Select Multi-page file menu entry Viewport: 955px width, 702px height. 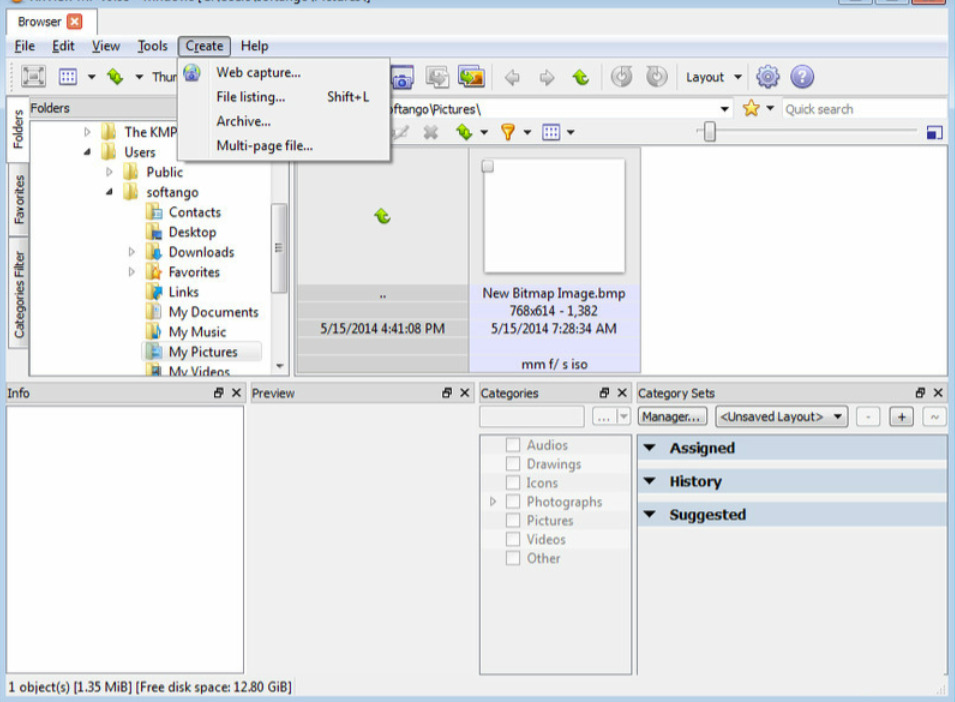pyautogui.click(x=284, y=146)
